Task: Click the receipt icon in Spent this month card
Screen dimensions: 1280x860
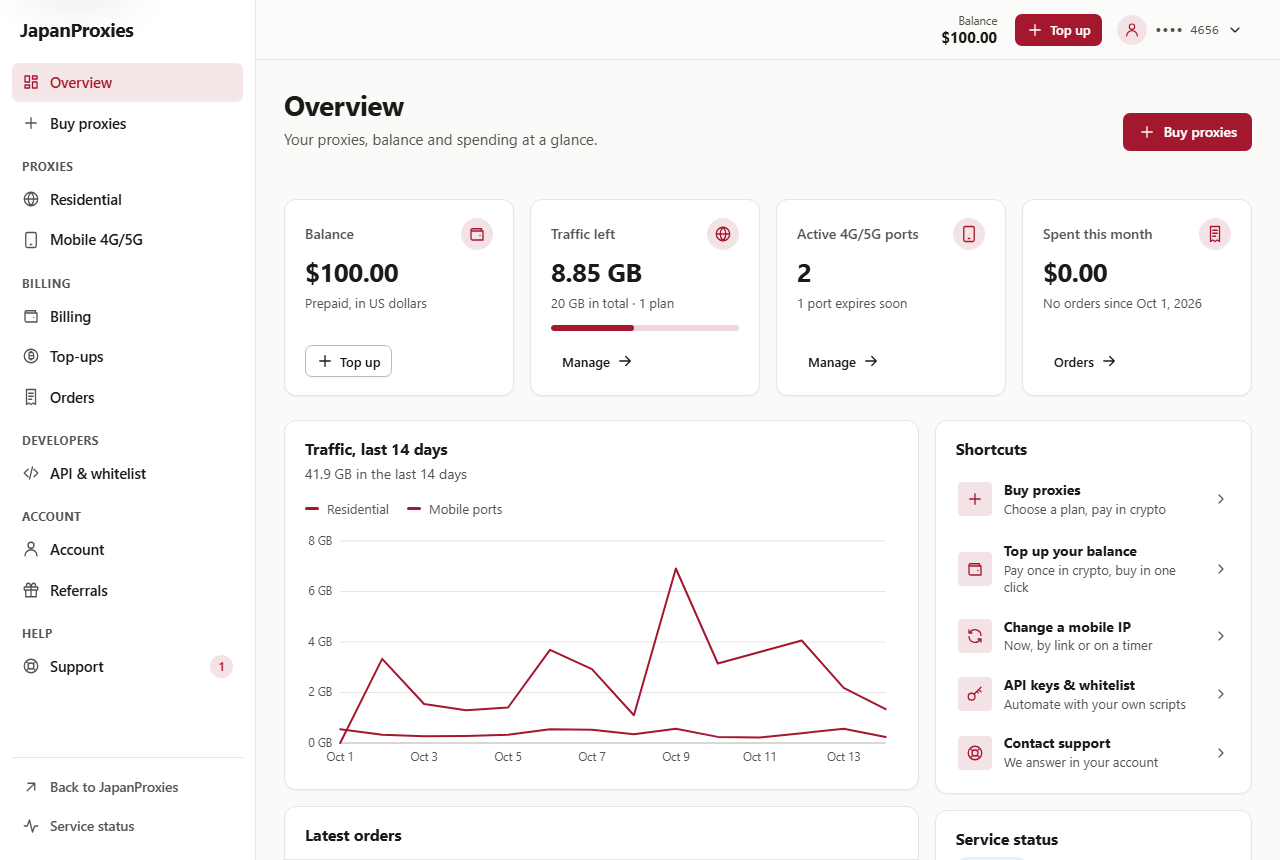Action: pos(1215,234)
